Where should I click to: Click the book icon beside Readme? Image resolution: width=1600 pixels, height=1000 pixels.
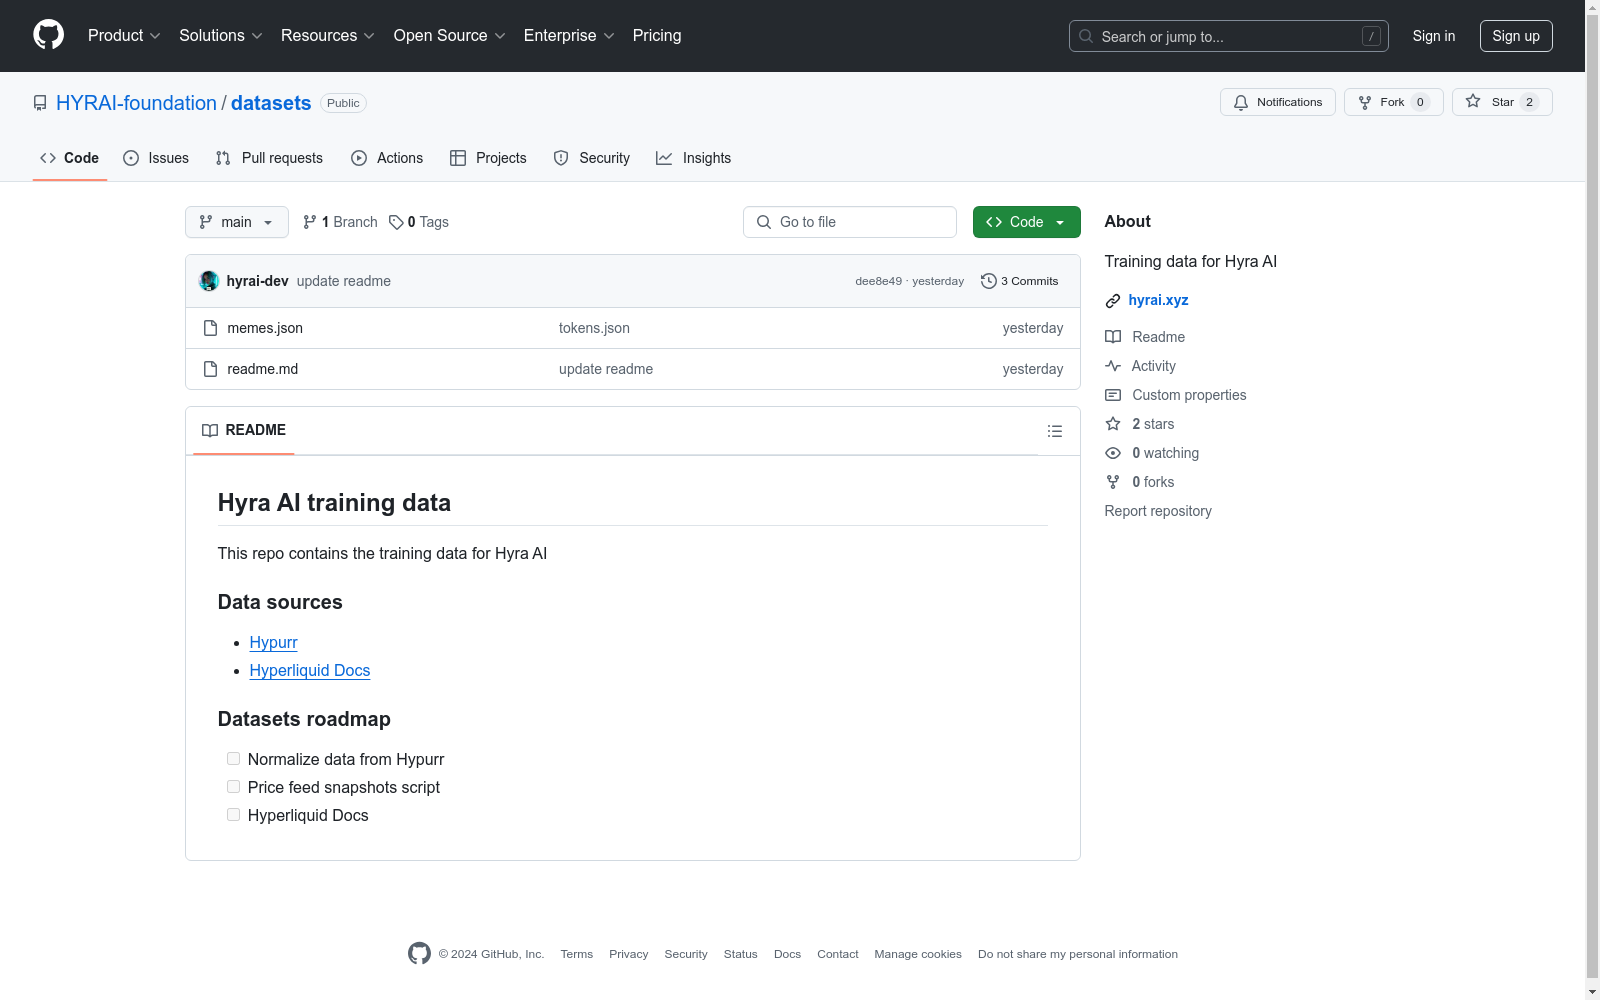click(x=1113, y=337)
